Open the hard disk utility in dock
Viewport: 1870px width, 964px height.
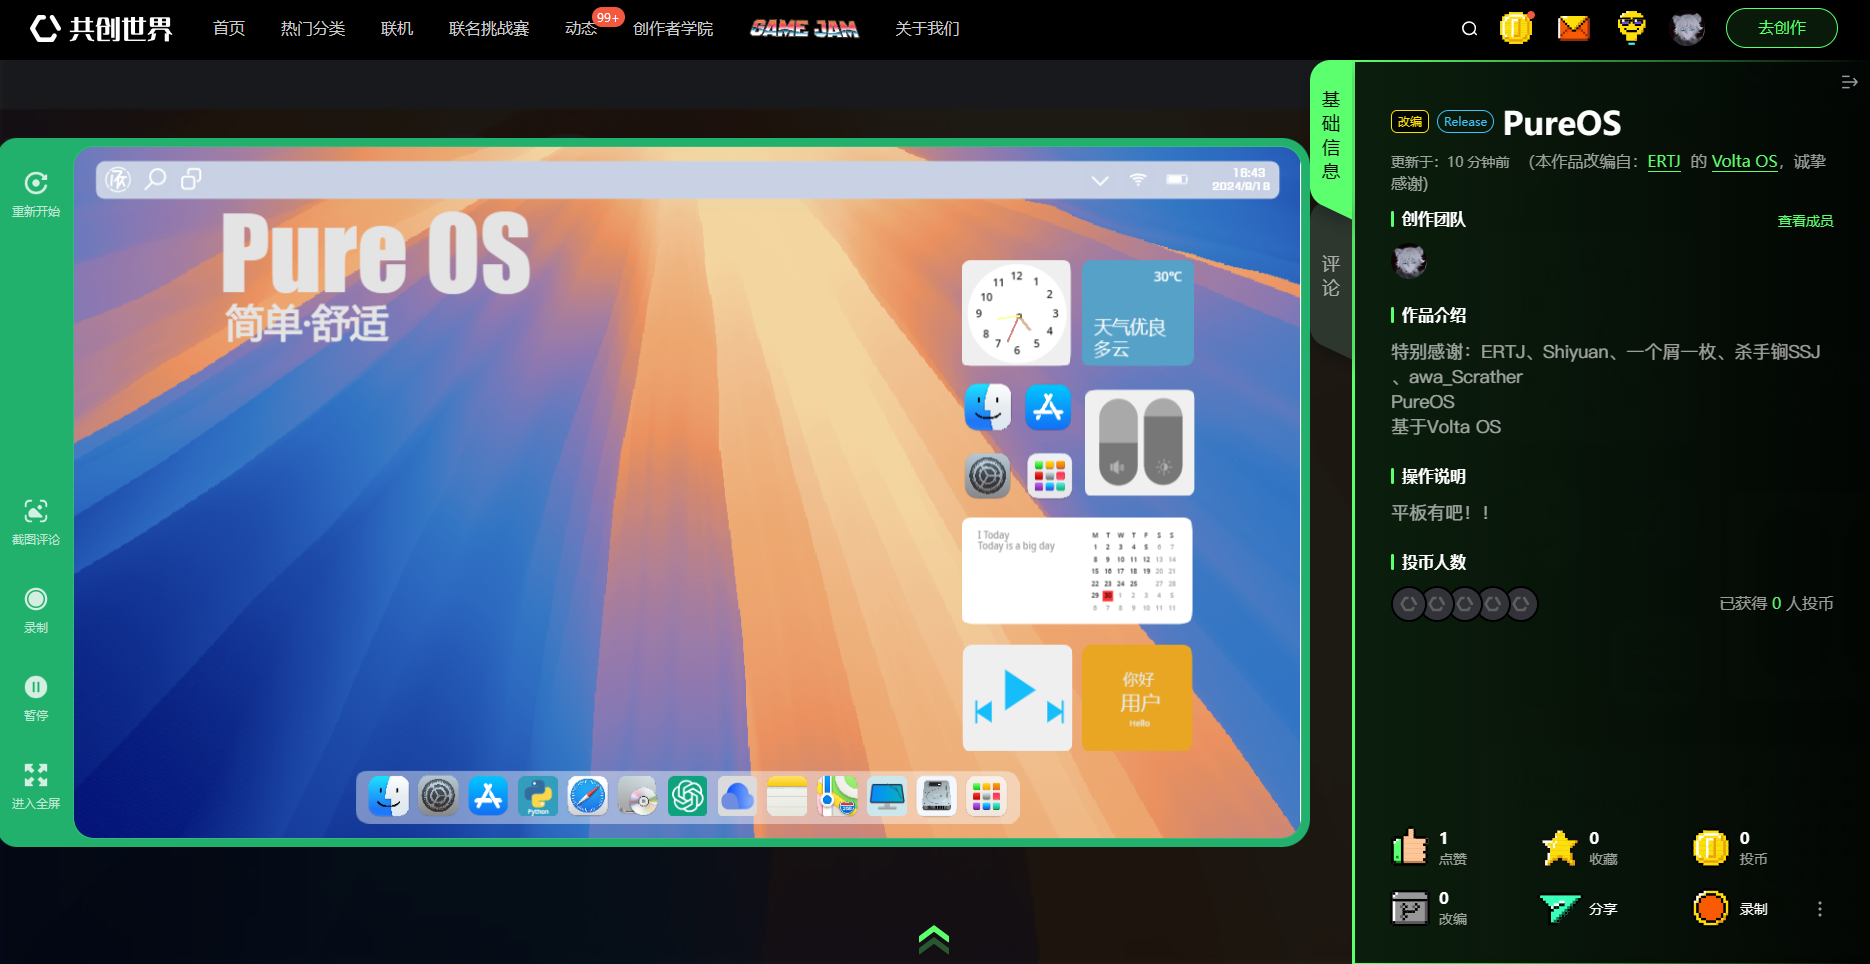(x=937, y=796)
